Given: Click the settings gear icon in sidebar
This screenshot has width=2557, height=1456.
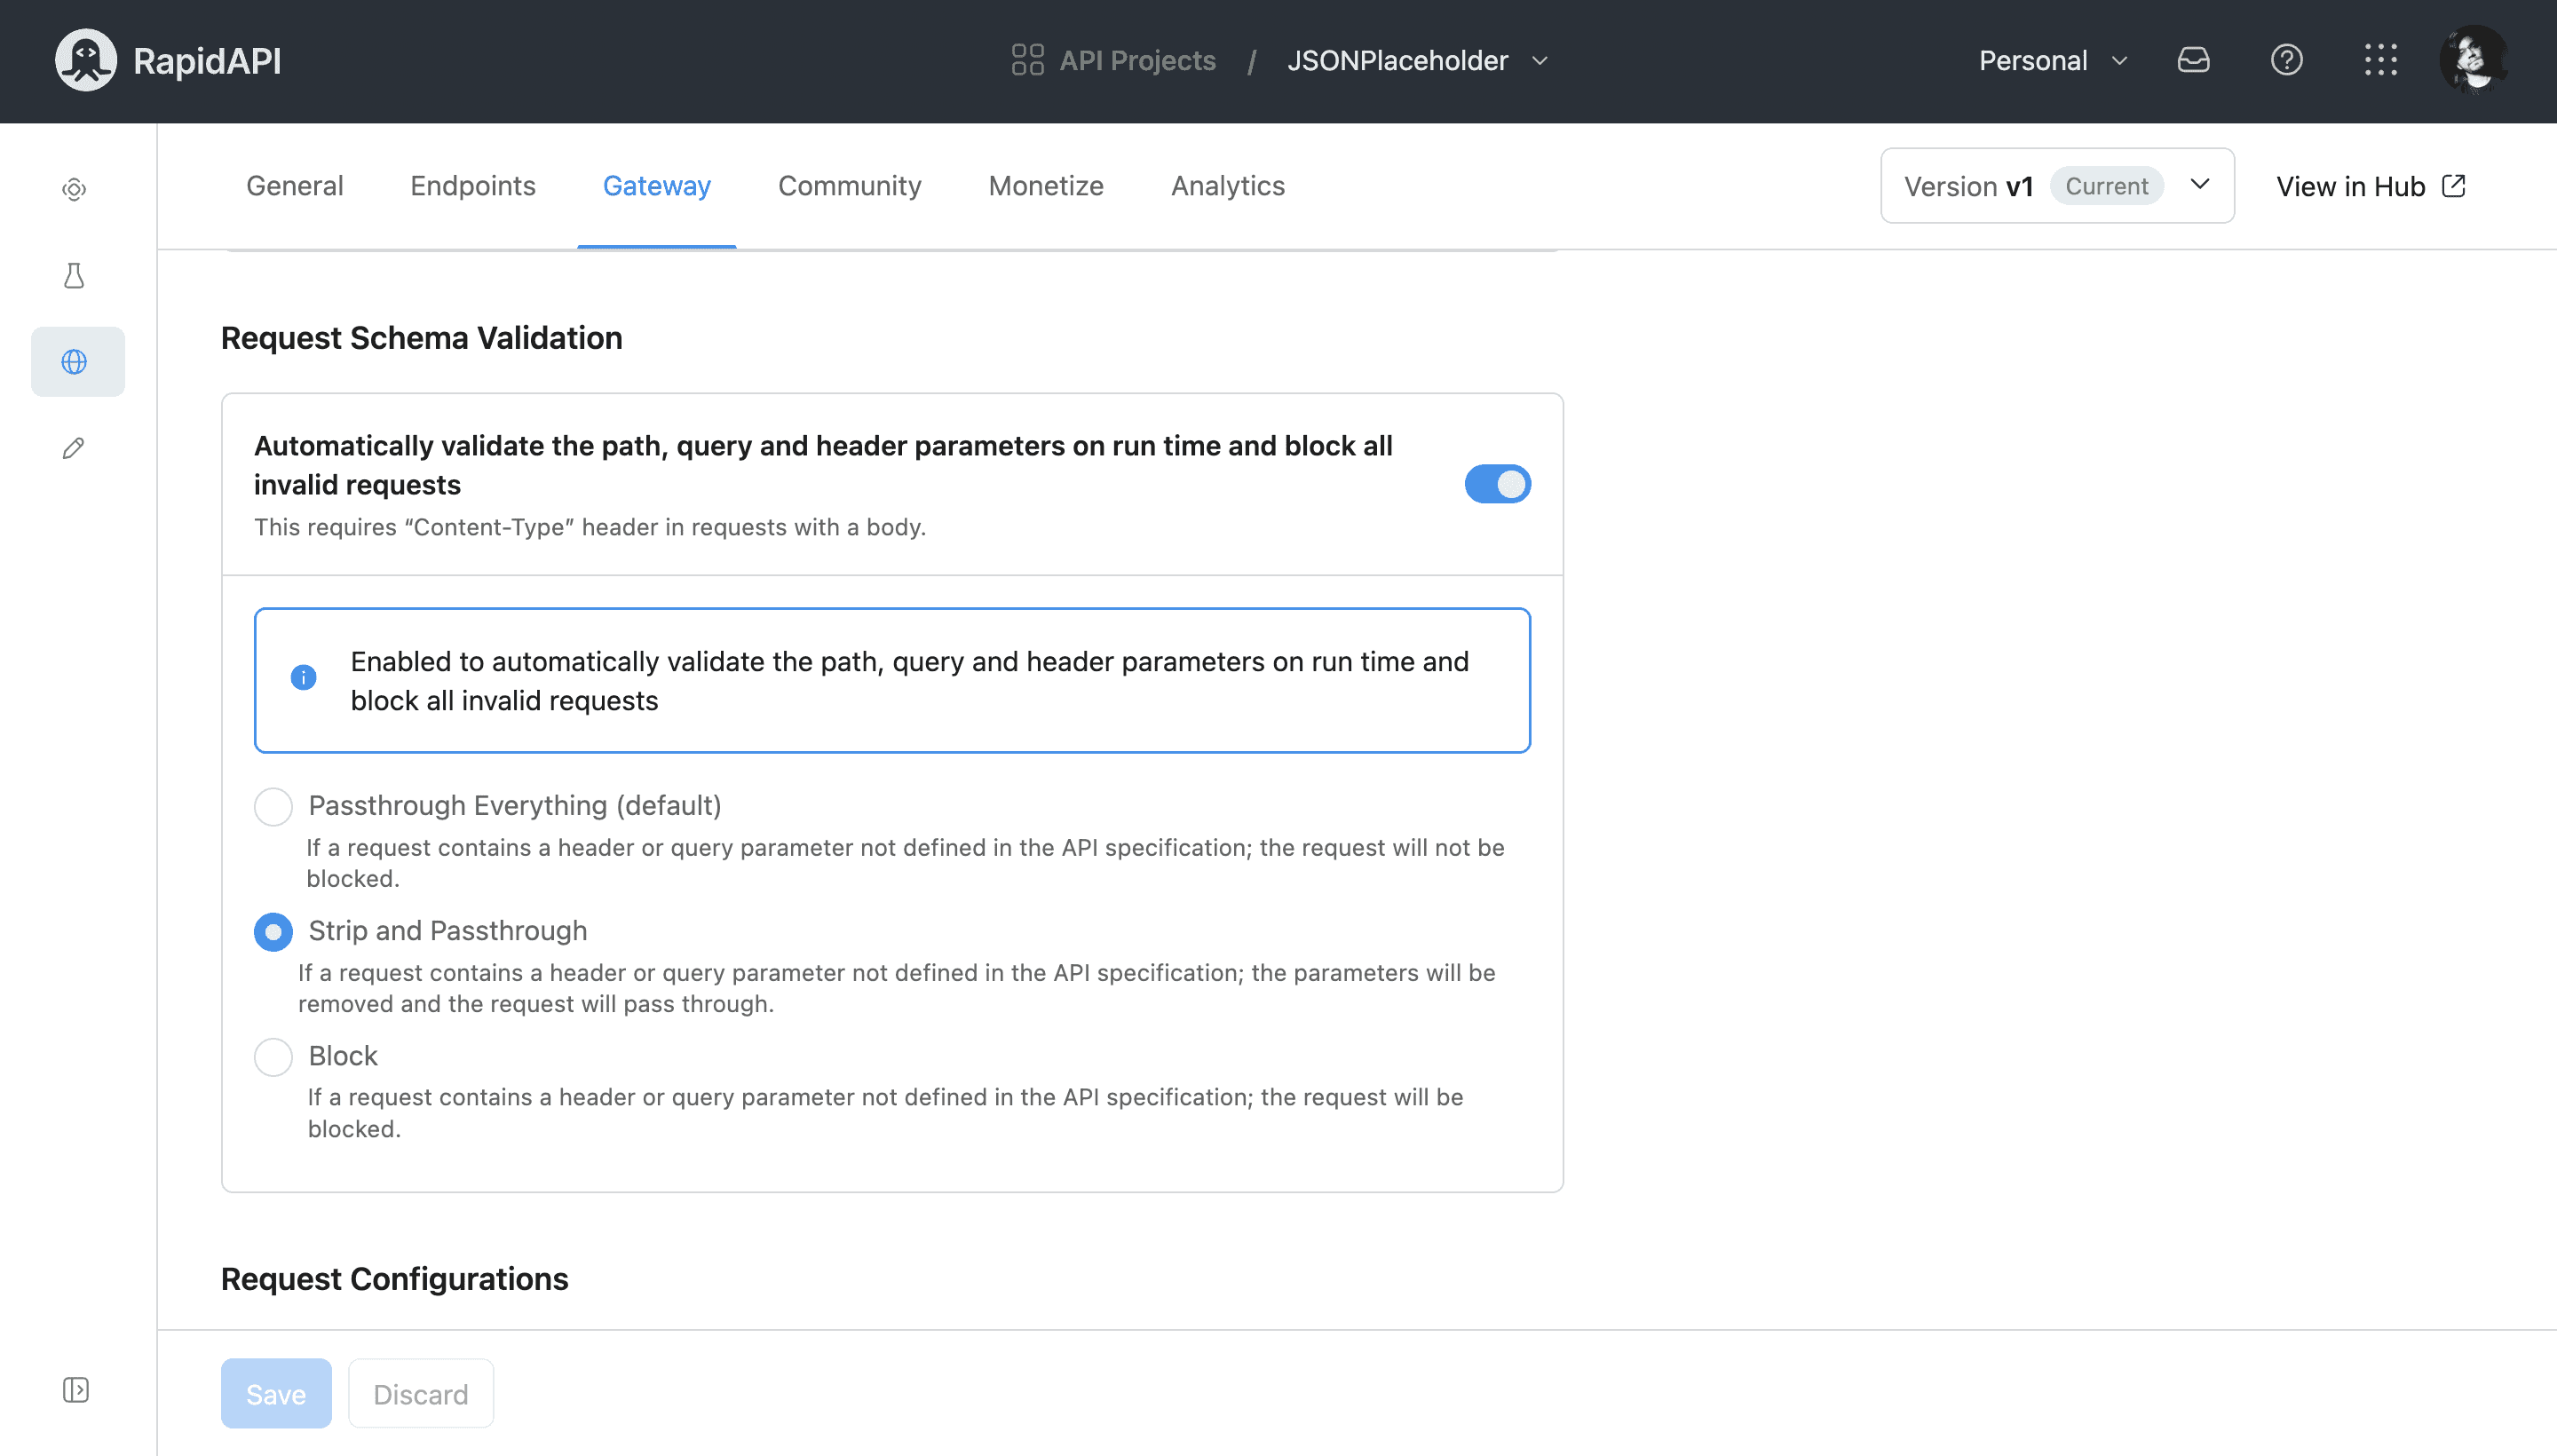Looking at the screenshot, I should 72,190.
